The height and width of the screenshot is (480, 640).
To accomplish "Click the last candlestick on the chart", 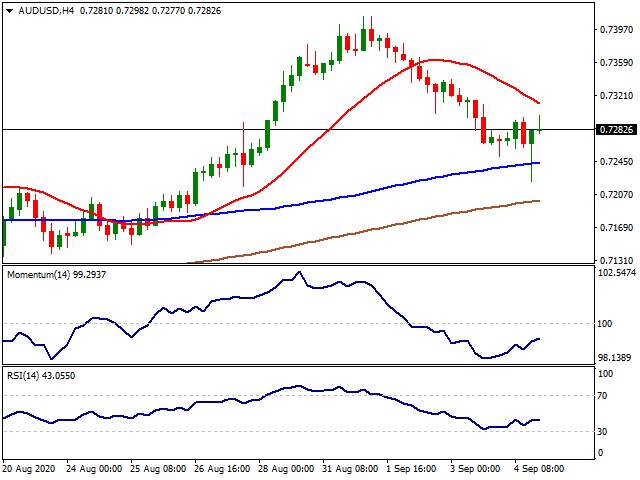I will 540,124.
